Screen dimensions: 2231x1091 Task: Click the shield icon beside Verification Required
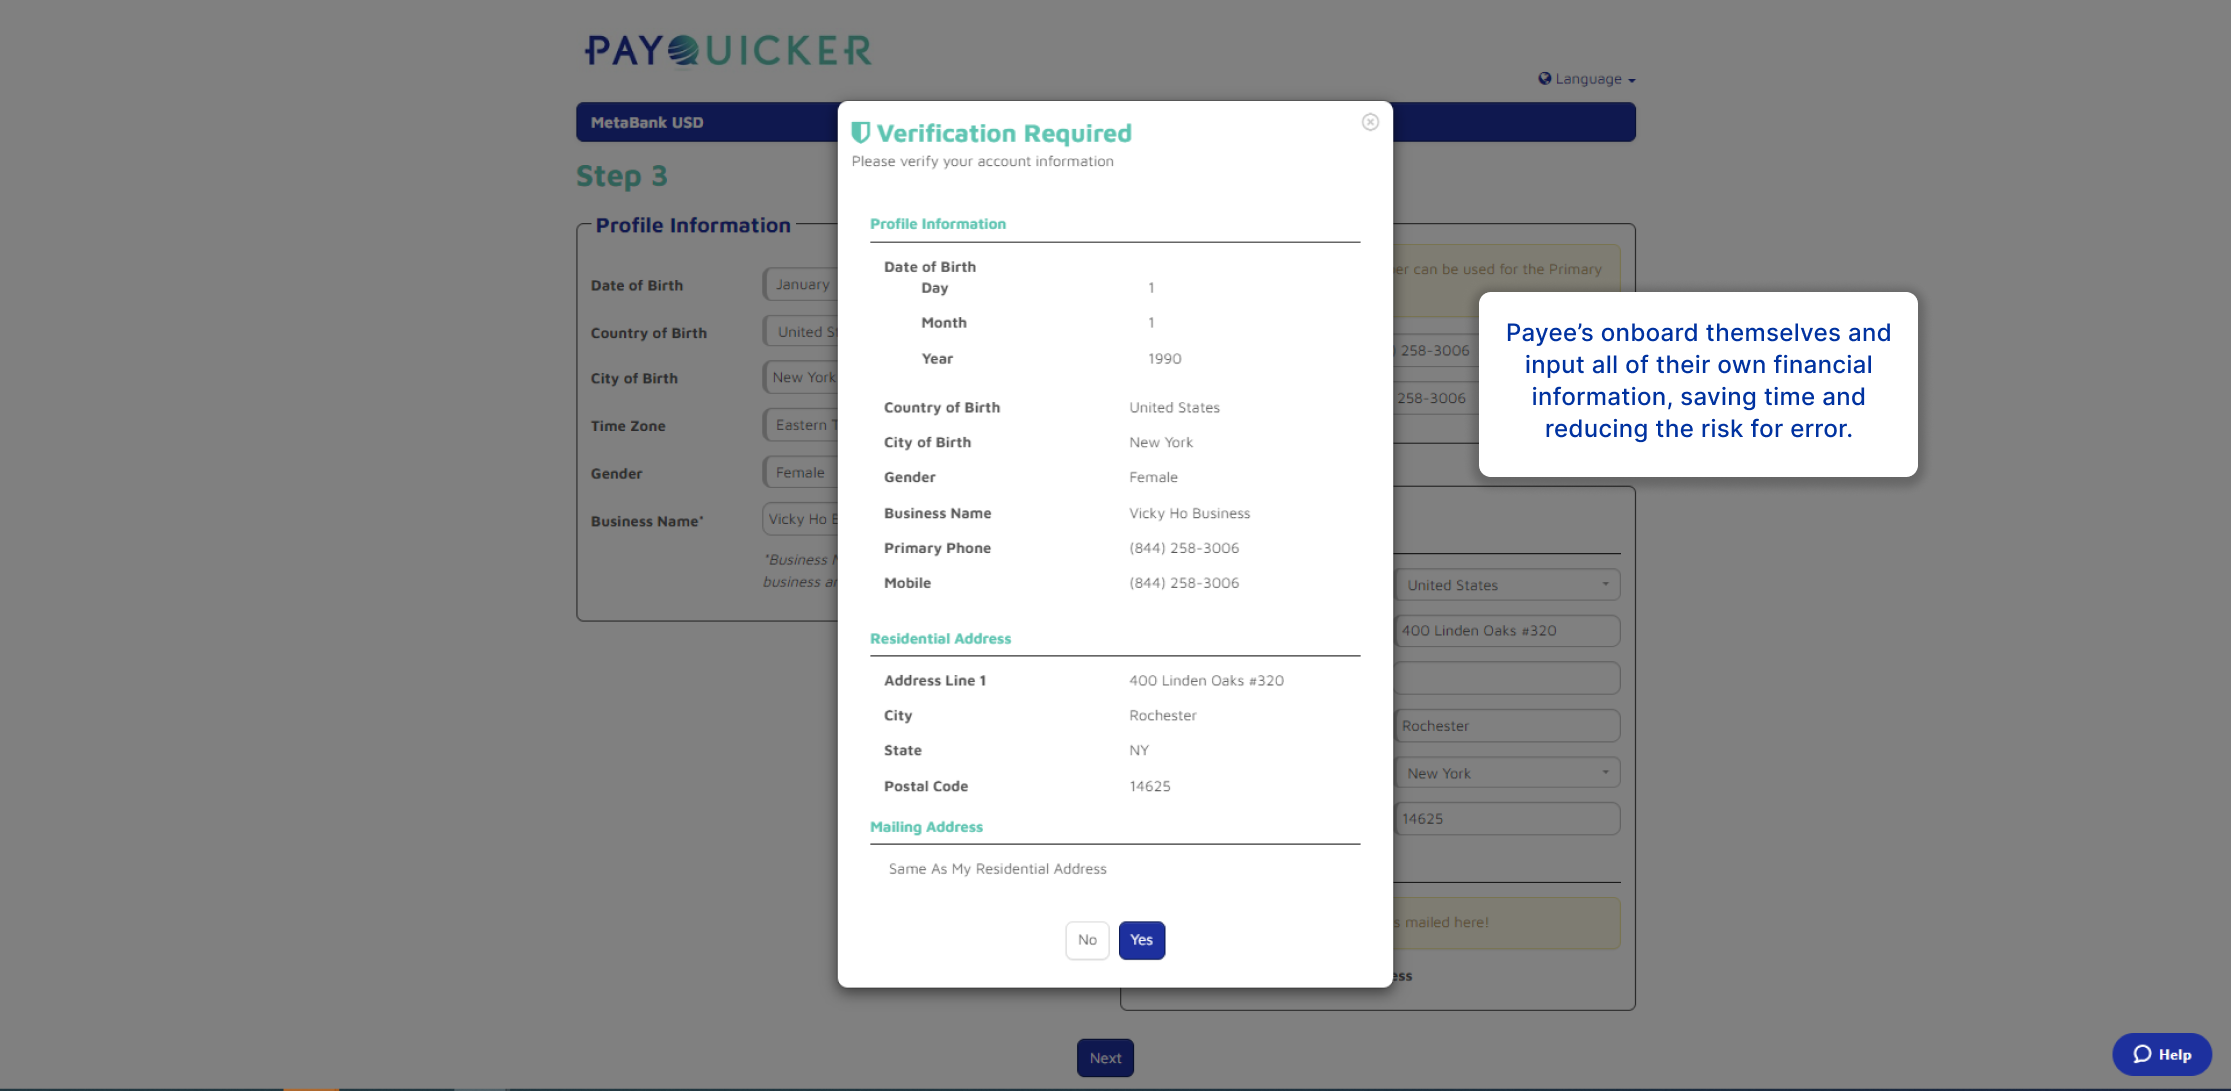860,133
